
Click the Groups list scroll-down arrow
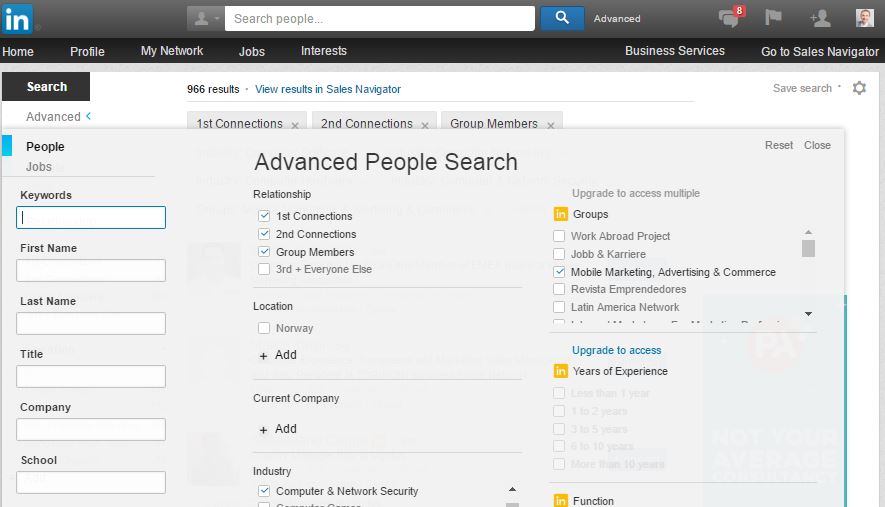[x=808, y=314]
